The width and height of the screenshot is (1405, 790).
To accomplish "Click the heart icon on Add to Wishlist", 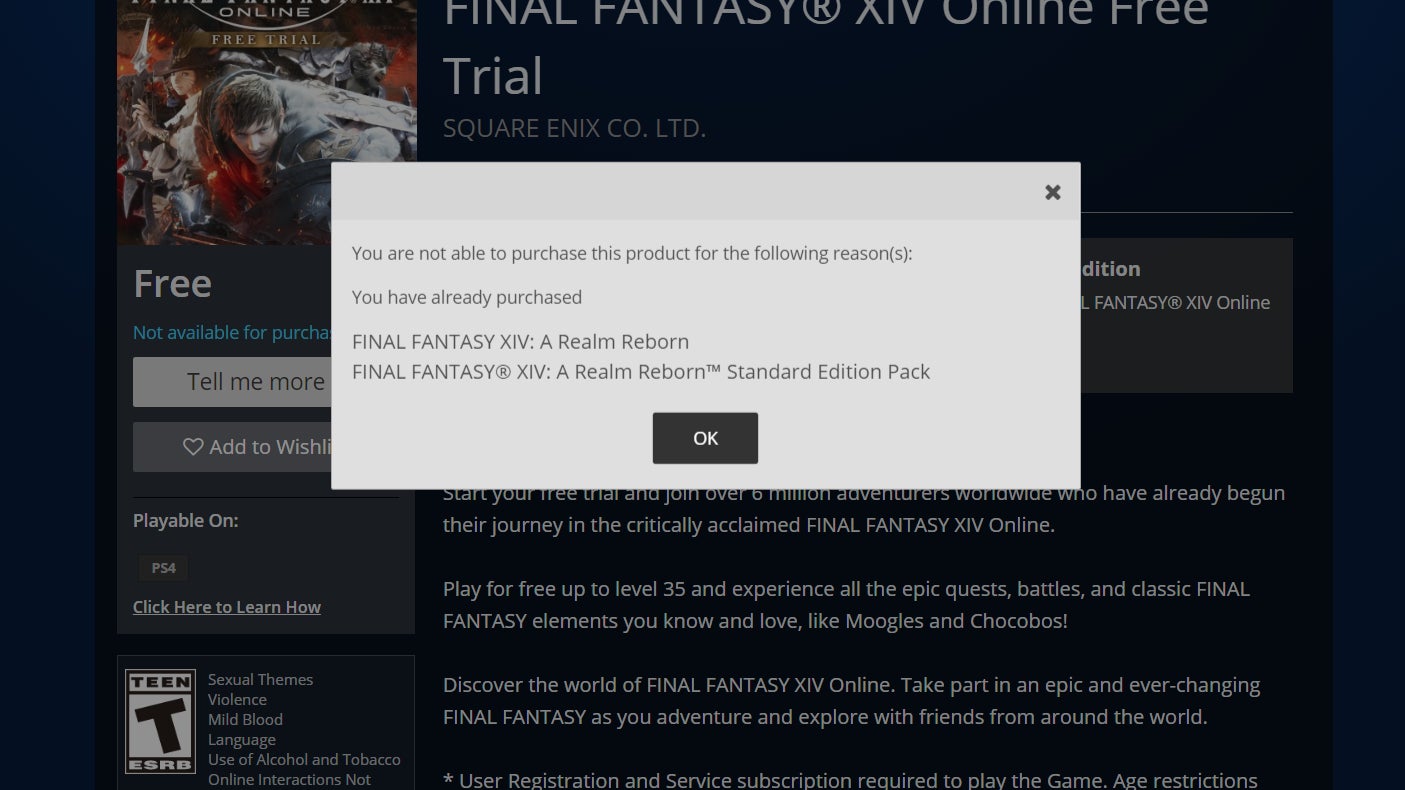I will click(193, 447).
